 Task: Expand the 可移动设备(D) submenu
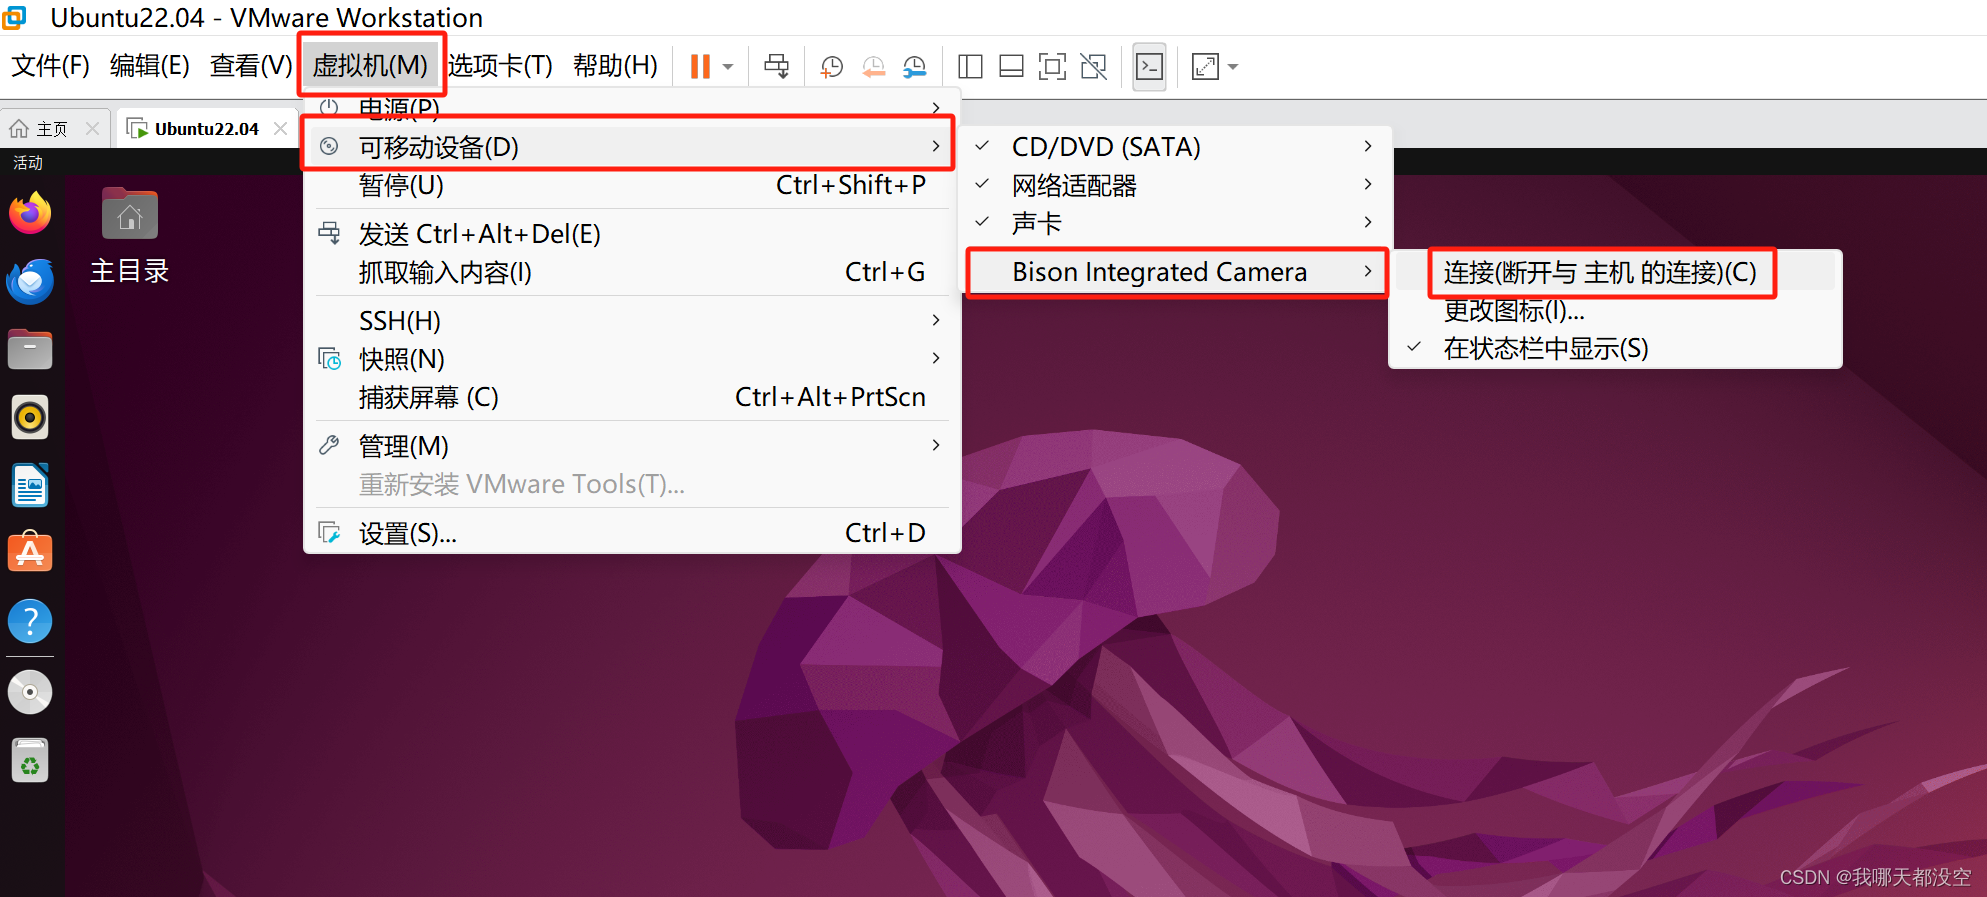click(x=630, y=147)
